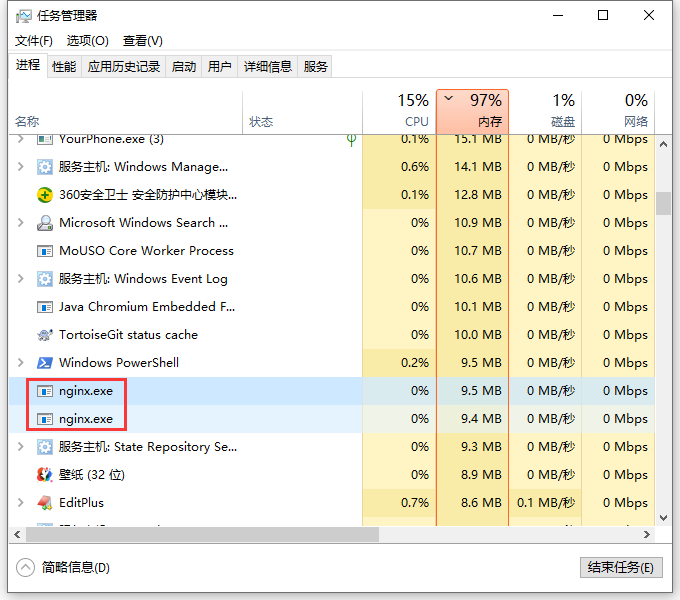This screenshot has height=600, width=680.
Task: Click icon of nginx.exe using 9.4 MB
Action: point(45,419)
